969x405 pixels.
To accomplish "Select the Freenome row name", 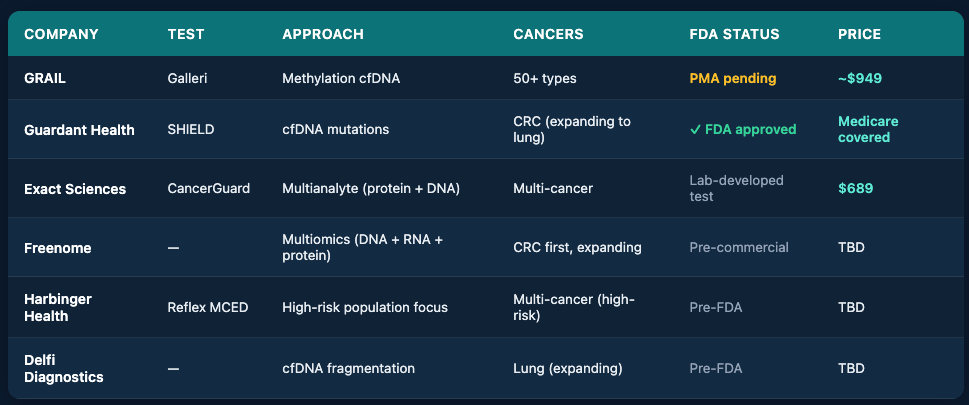I will pyautogui.click(x=57, y=247).
